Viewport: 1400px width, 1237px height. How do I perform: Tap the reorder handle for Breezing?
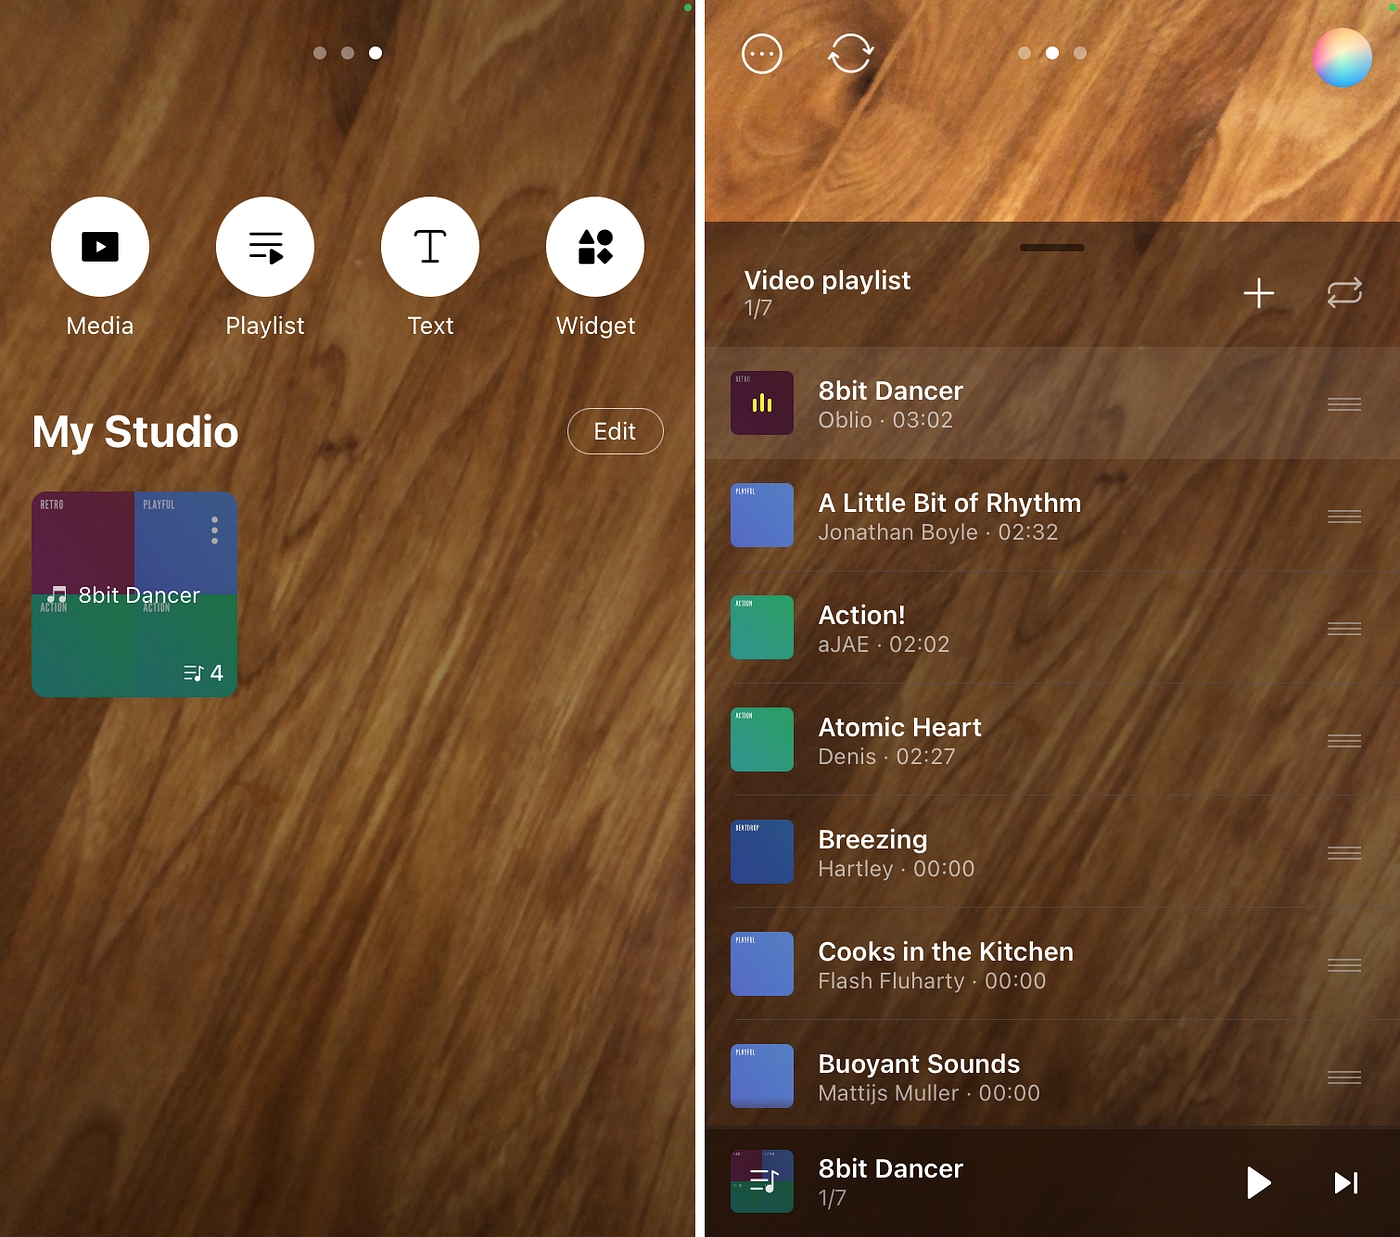click(x=1344, y=853)
